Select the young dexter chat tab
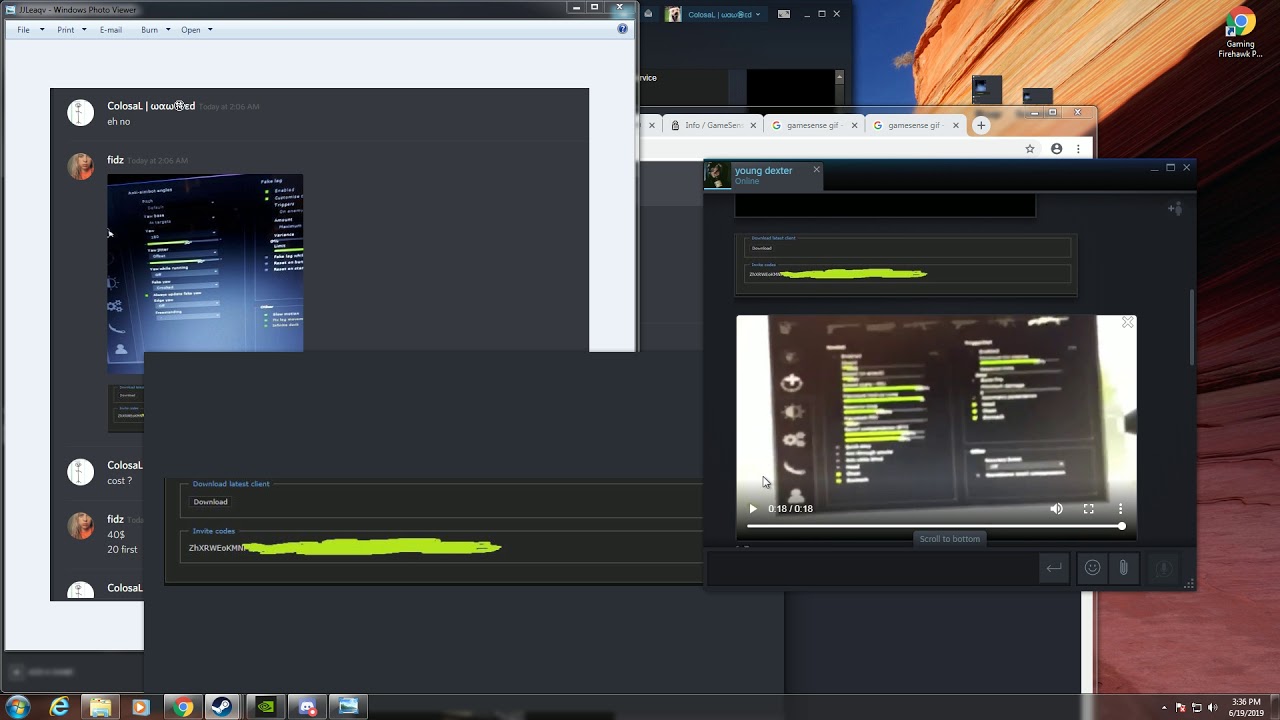The height and width of the screenshot is (720, 1280). 763,175
